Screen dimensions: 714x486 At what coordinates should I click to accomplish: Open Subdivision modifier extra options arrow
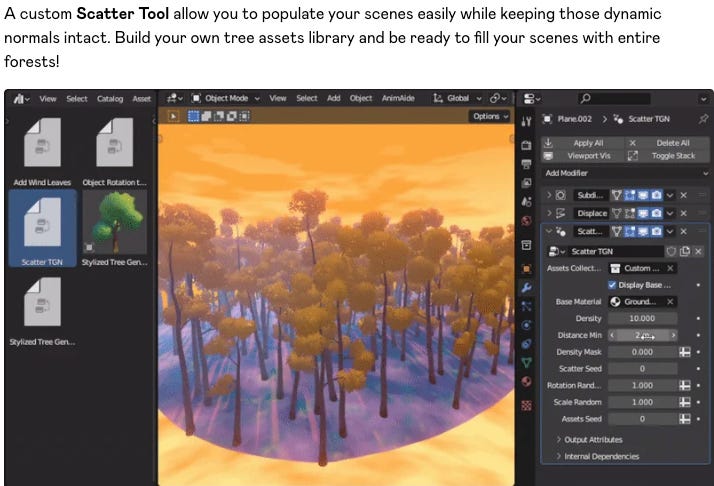click(x=670, y=195)
